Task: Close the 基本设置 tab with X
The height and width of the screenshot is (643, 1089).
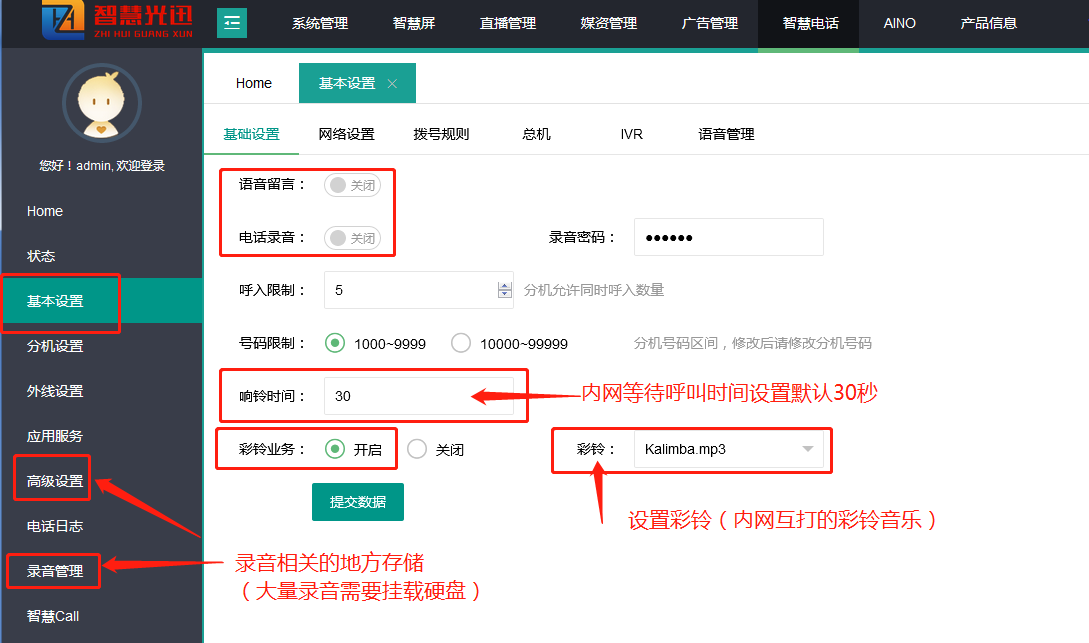Action: coord(392,84)
